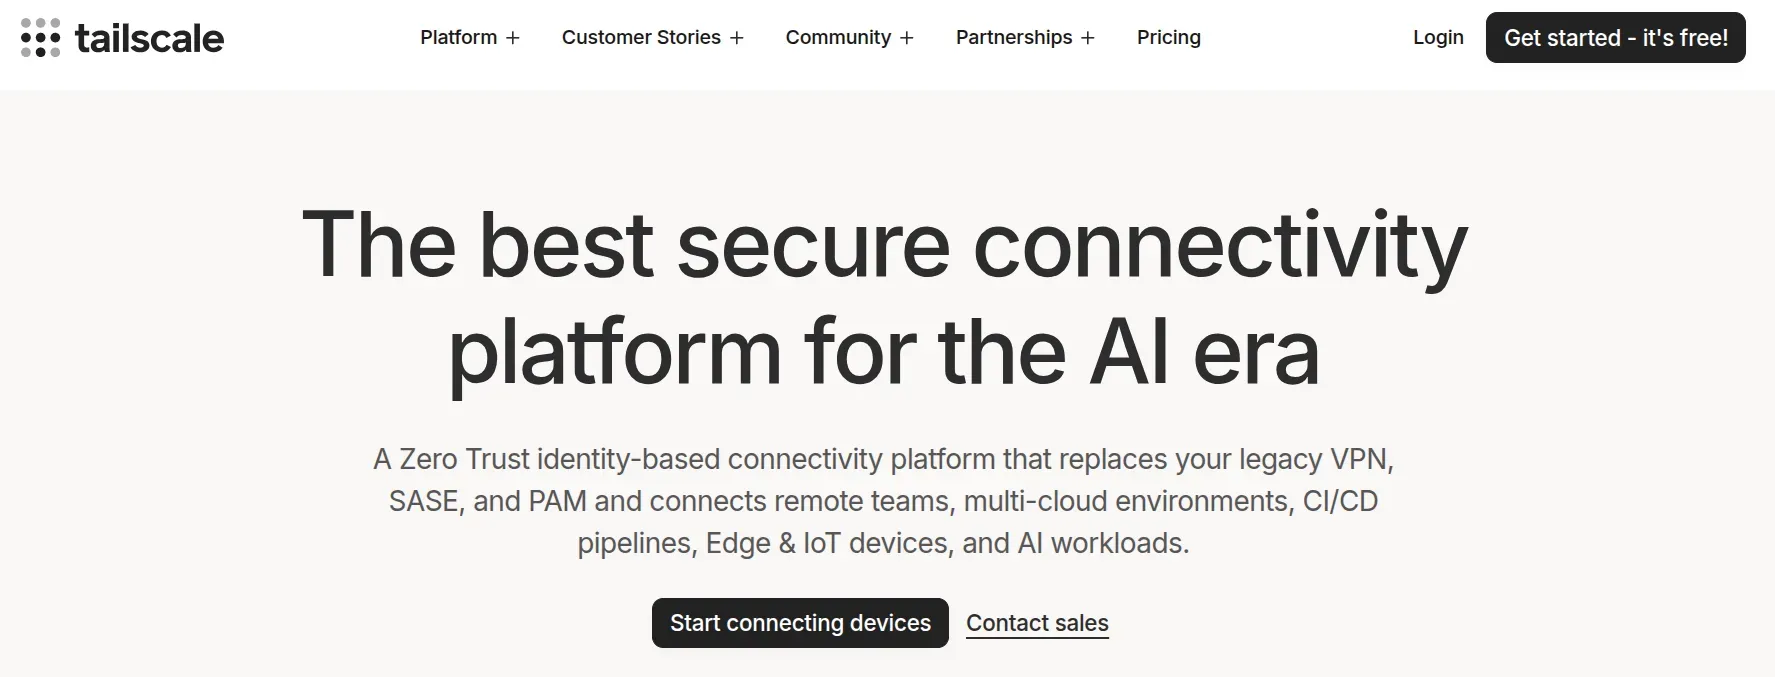Image resolution: width=1775 pixels, height=677 pixels.
Task: Click the hero headline text
Action: pos(888,295)
